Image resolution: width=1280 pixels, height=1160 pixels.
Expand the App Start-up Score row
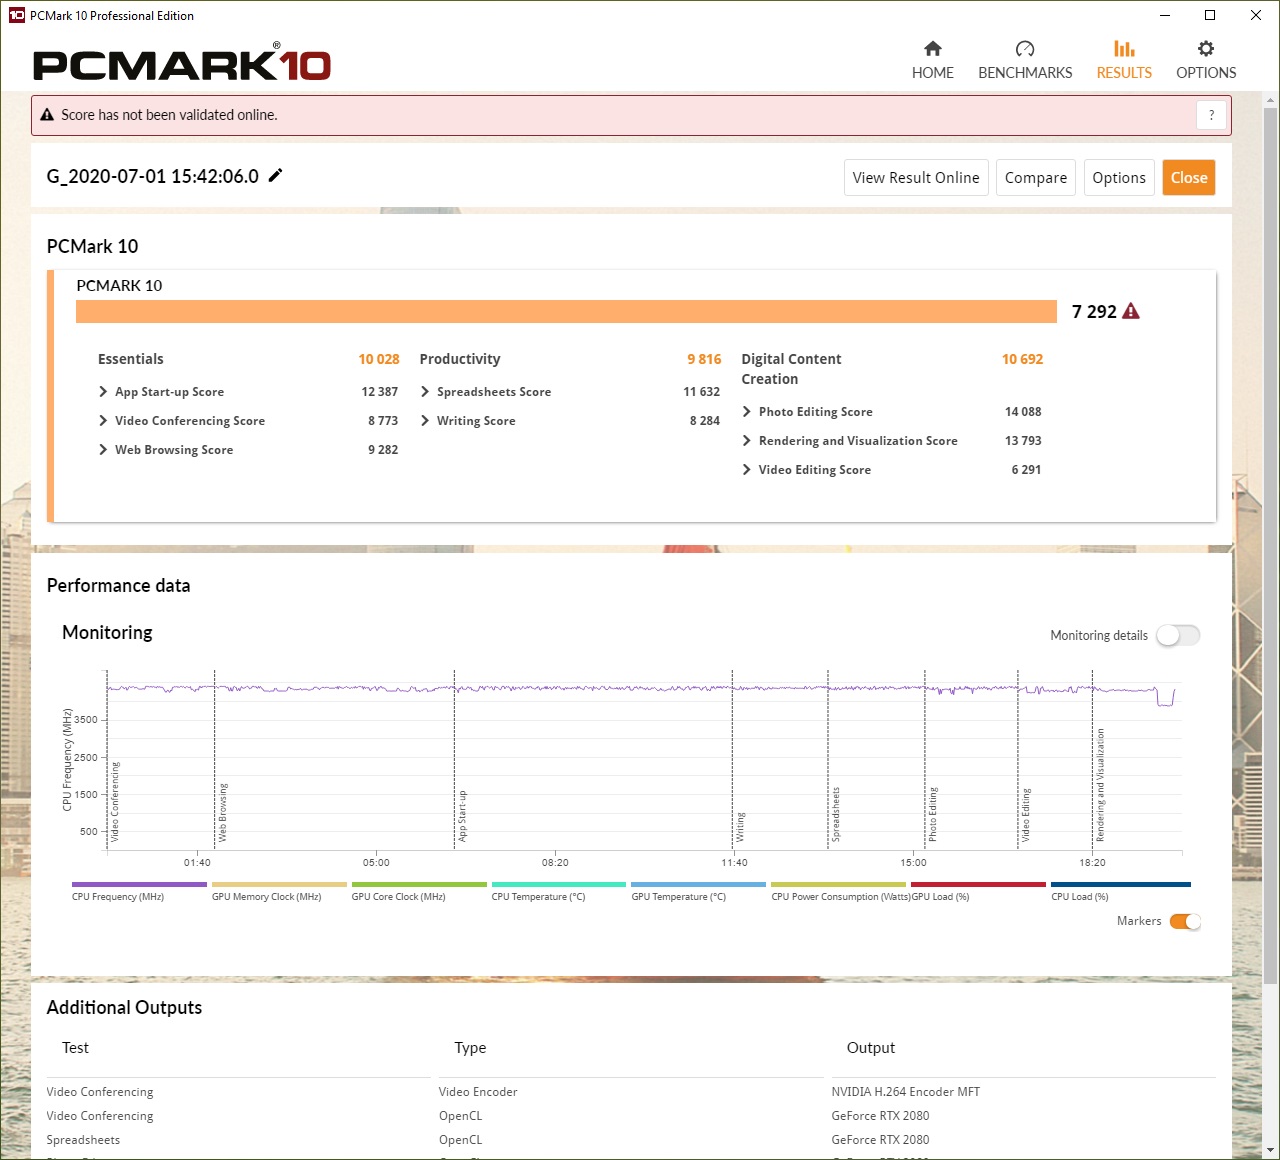pos(103,392)
